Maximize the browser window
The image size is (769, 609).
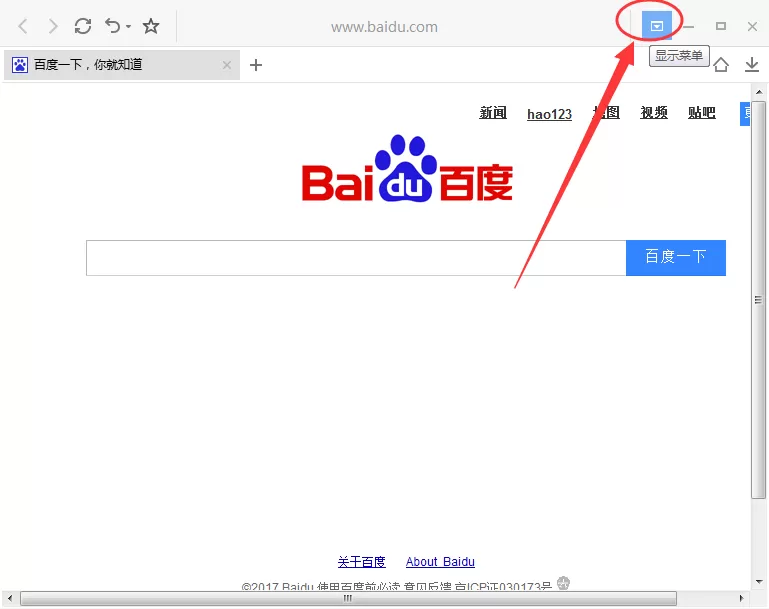[720, 26]
